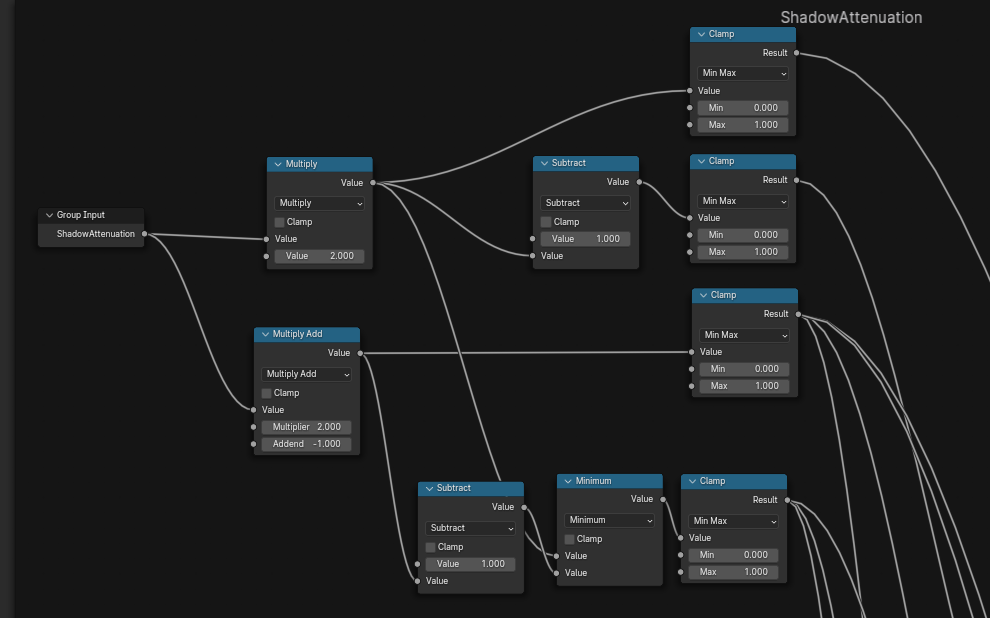Select the Minimum node by its title header
This screenshot has width=990, height=618.
615,481
